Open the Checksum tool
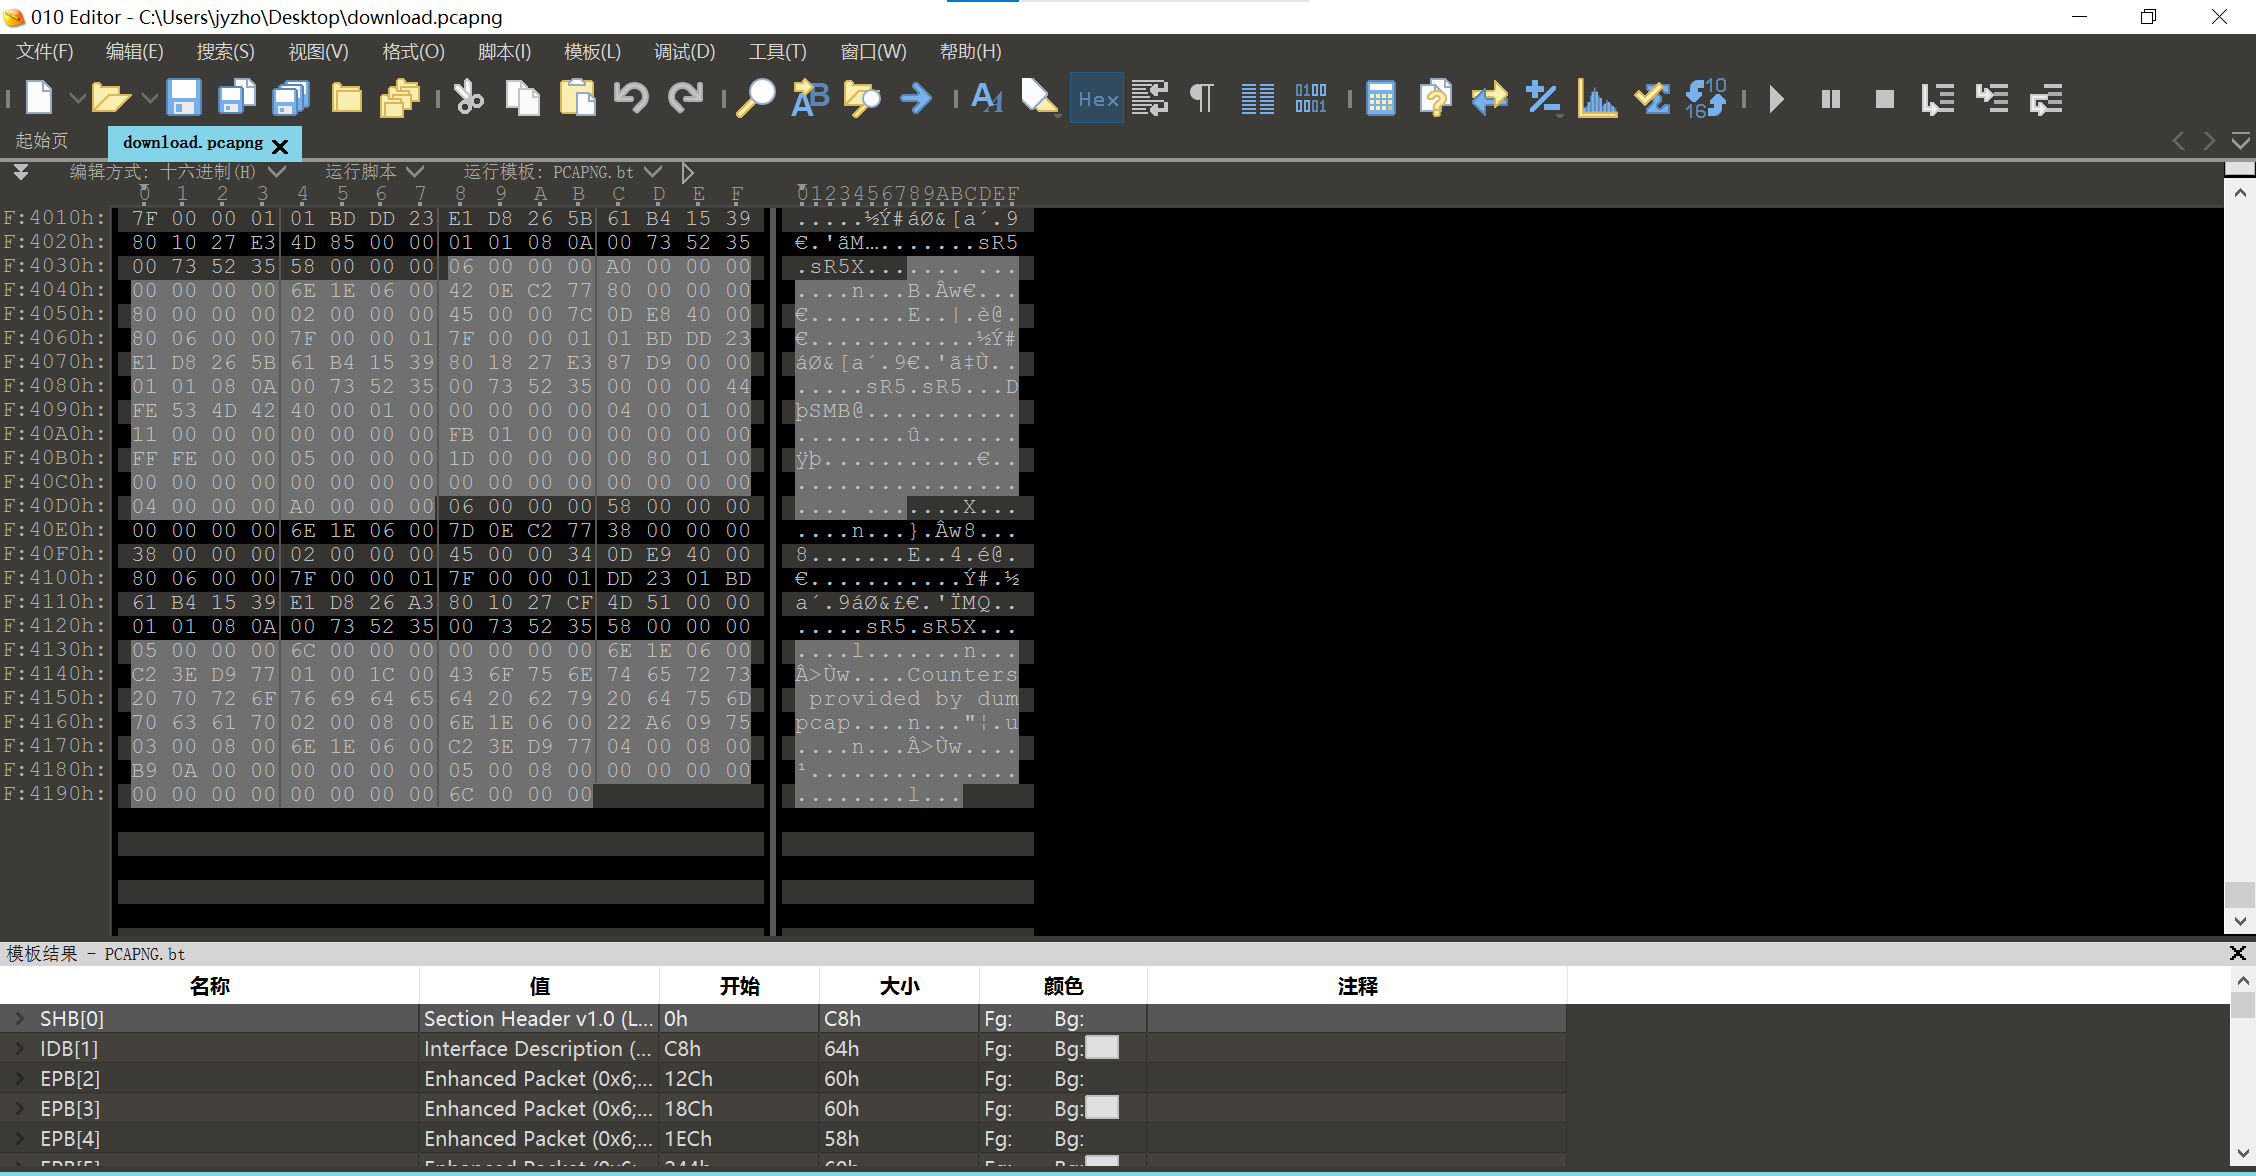 pyautogui.click(x=1652, y=98)
